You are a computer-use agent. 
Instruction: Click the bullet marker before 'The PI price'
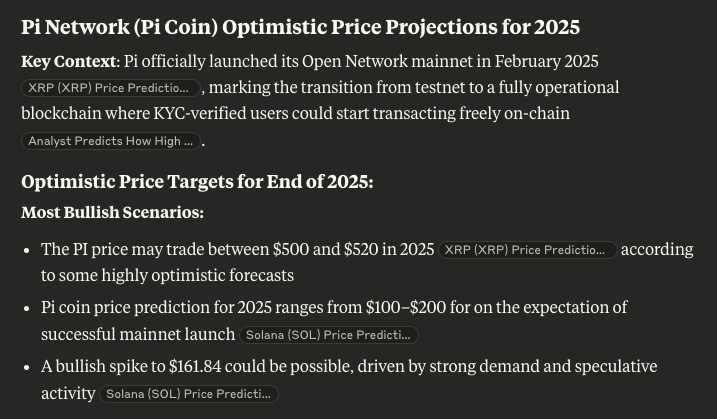26,250
